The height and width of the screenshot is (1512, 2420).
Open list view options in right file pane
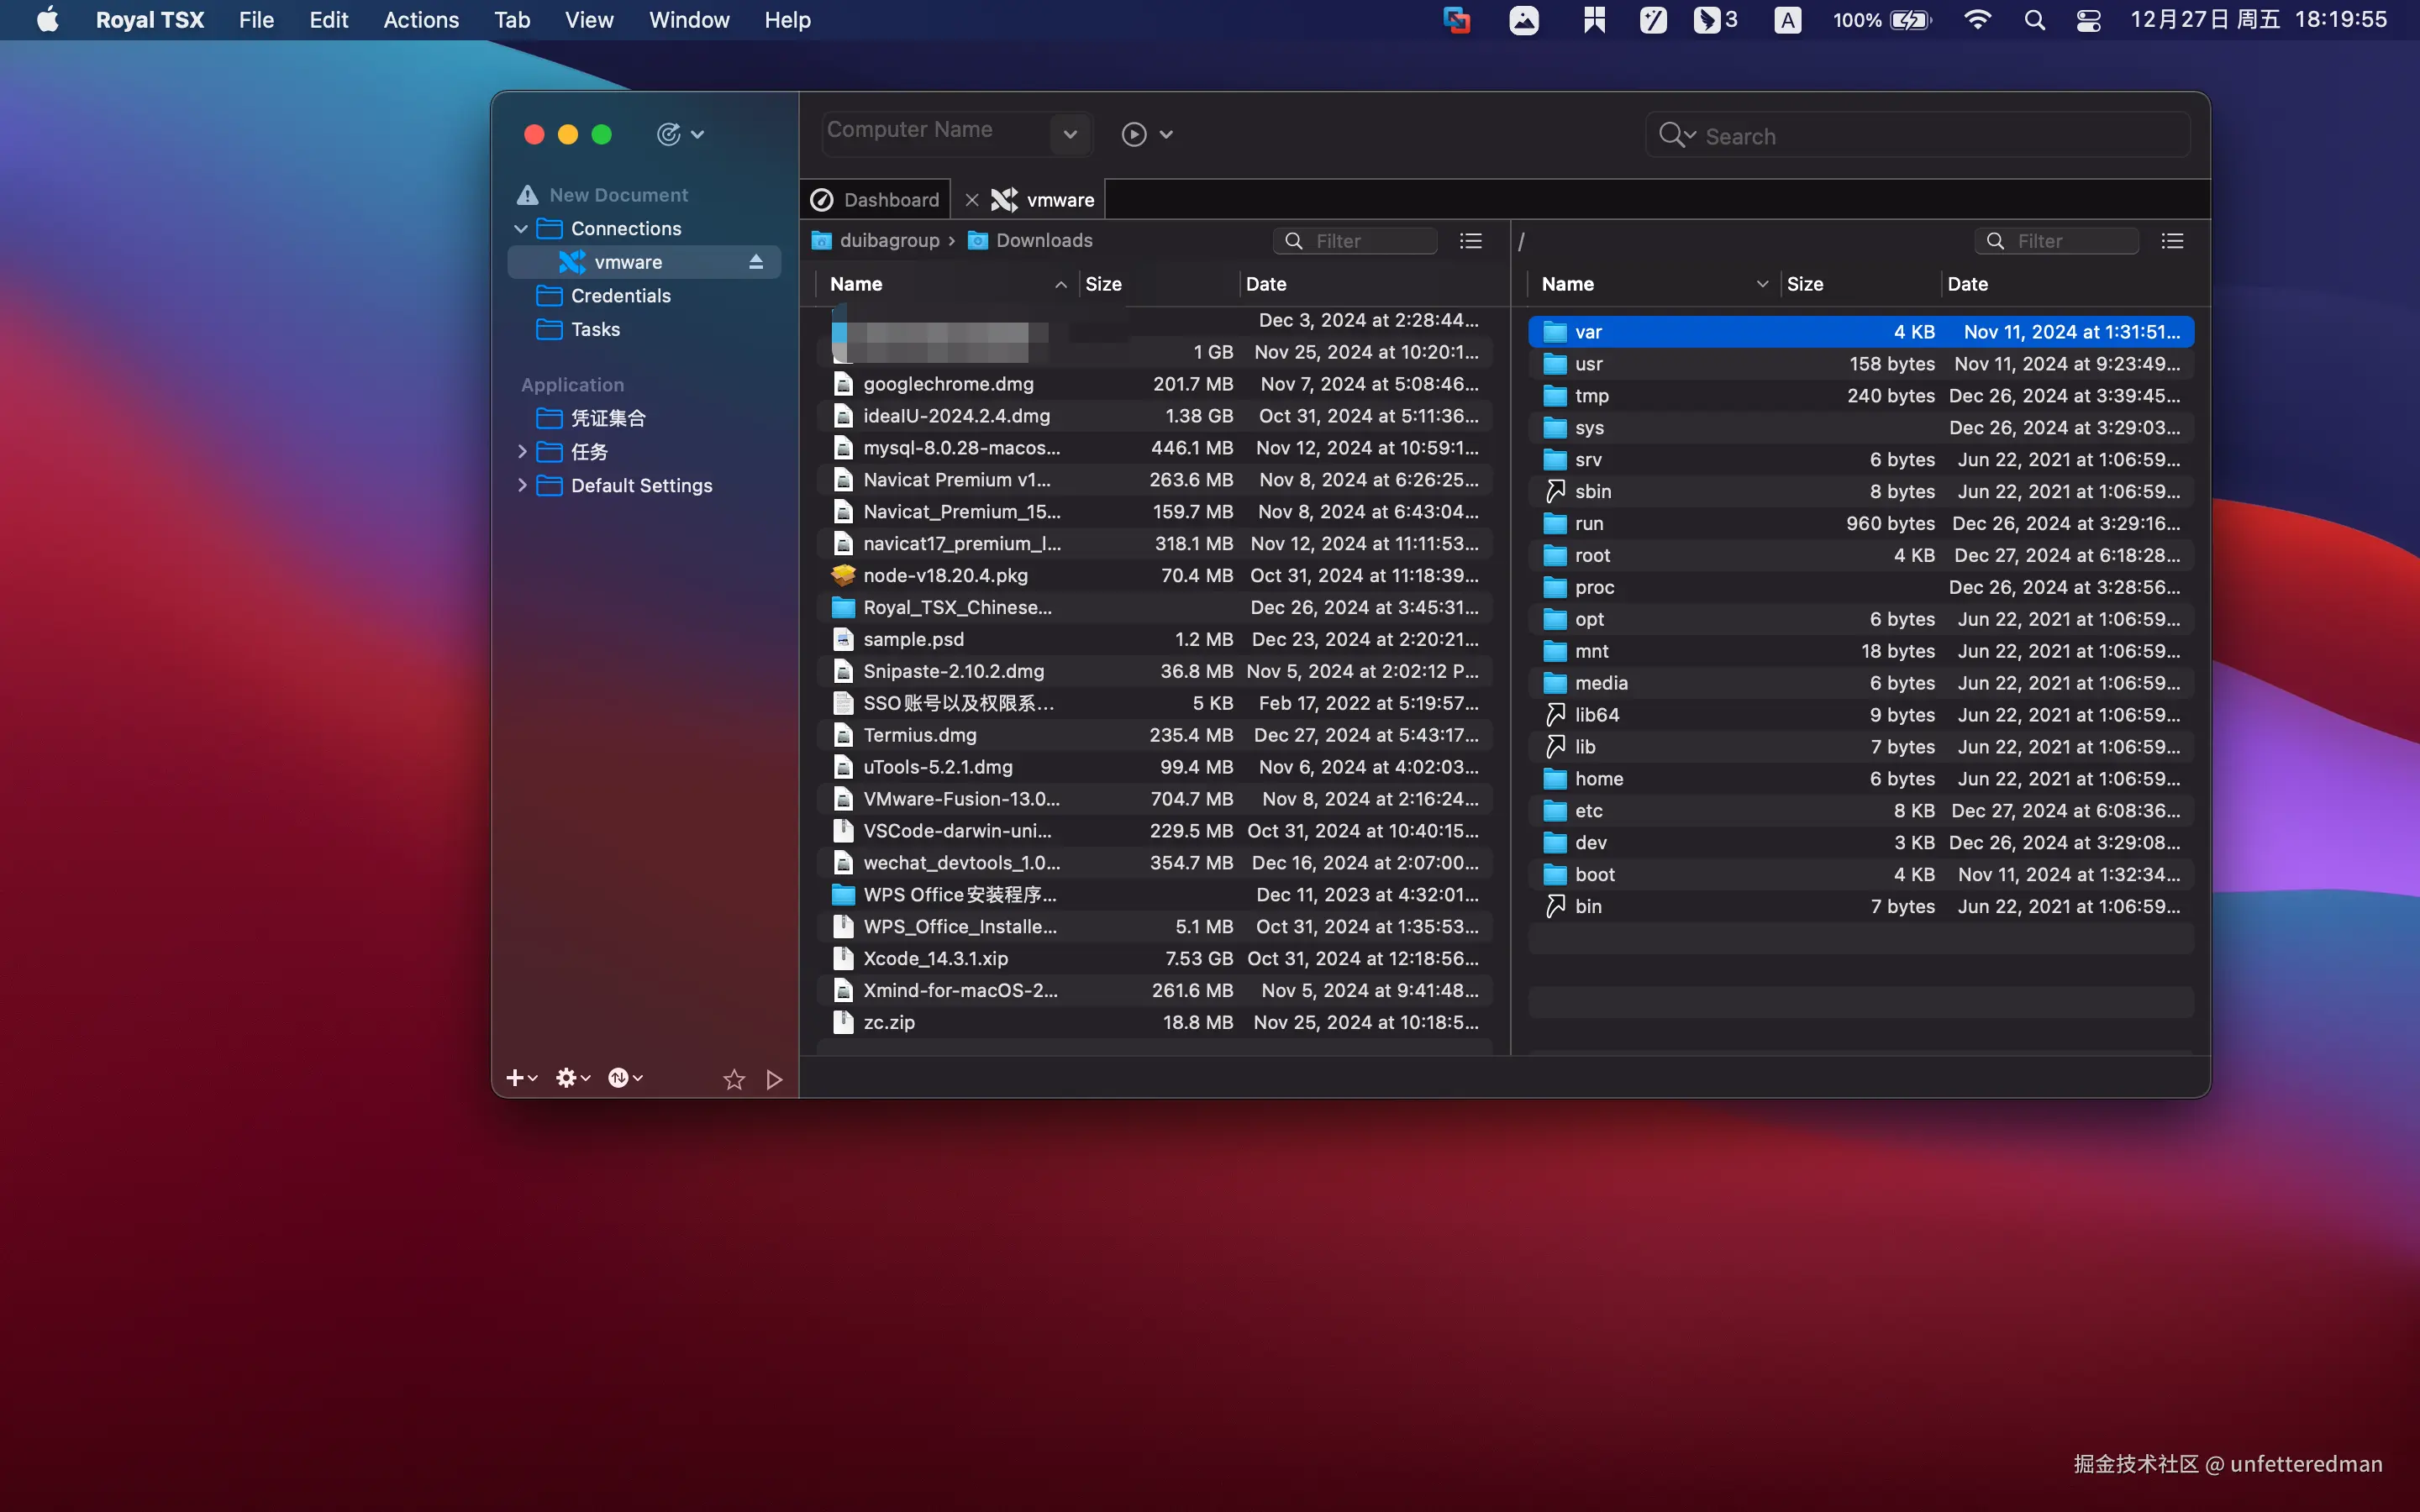pos(2172,241)
